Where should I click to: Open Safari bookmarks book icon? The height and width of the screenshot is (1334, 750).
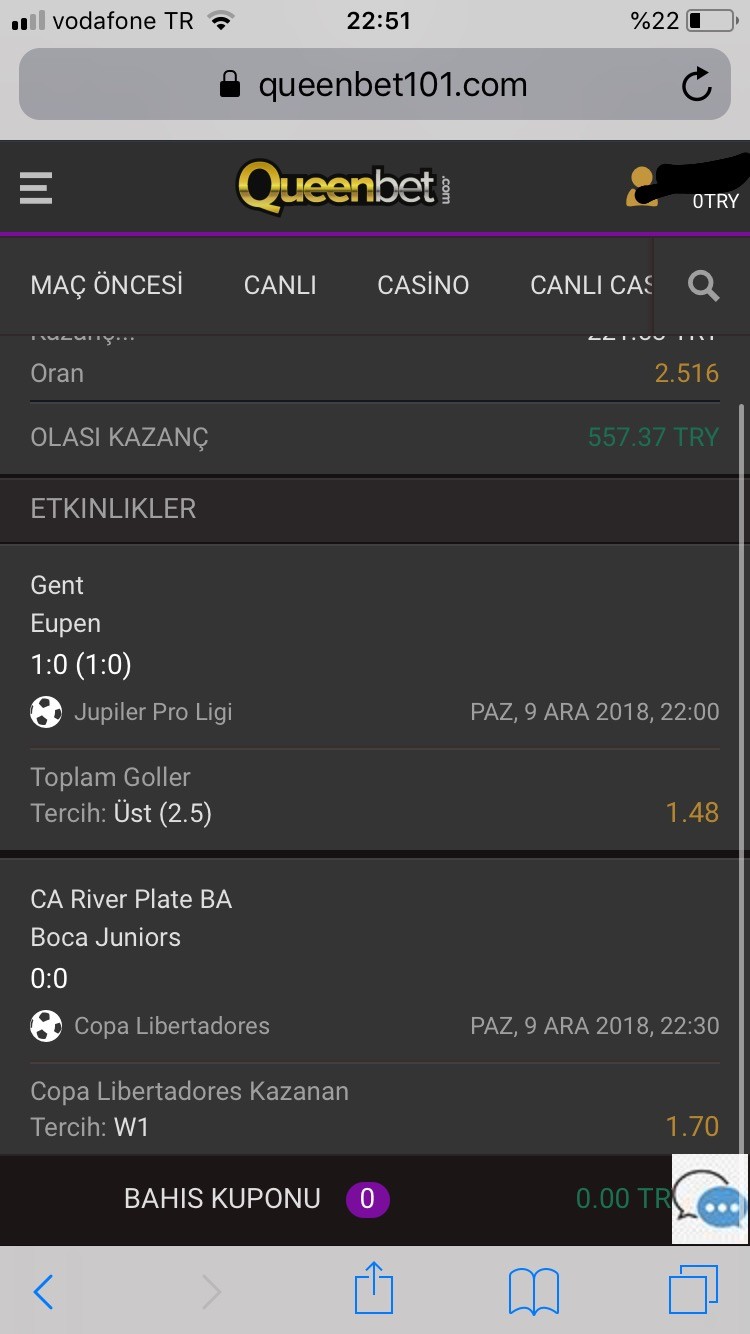pyautogui.click(x=533, y=1292)
